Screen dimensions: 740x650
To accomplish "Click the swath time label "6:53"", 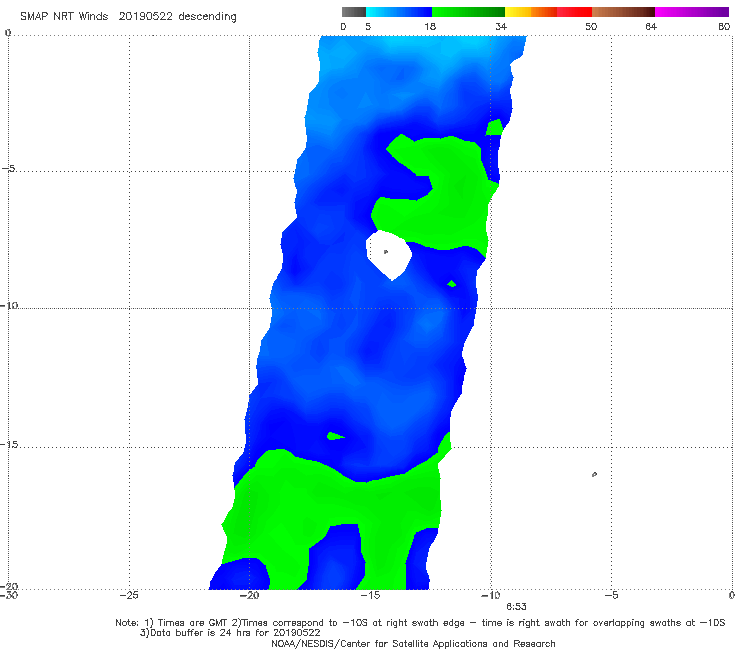I will pos(516,607).
